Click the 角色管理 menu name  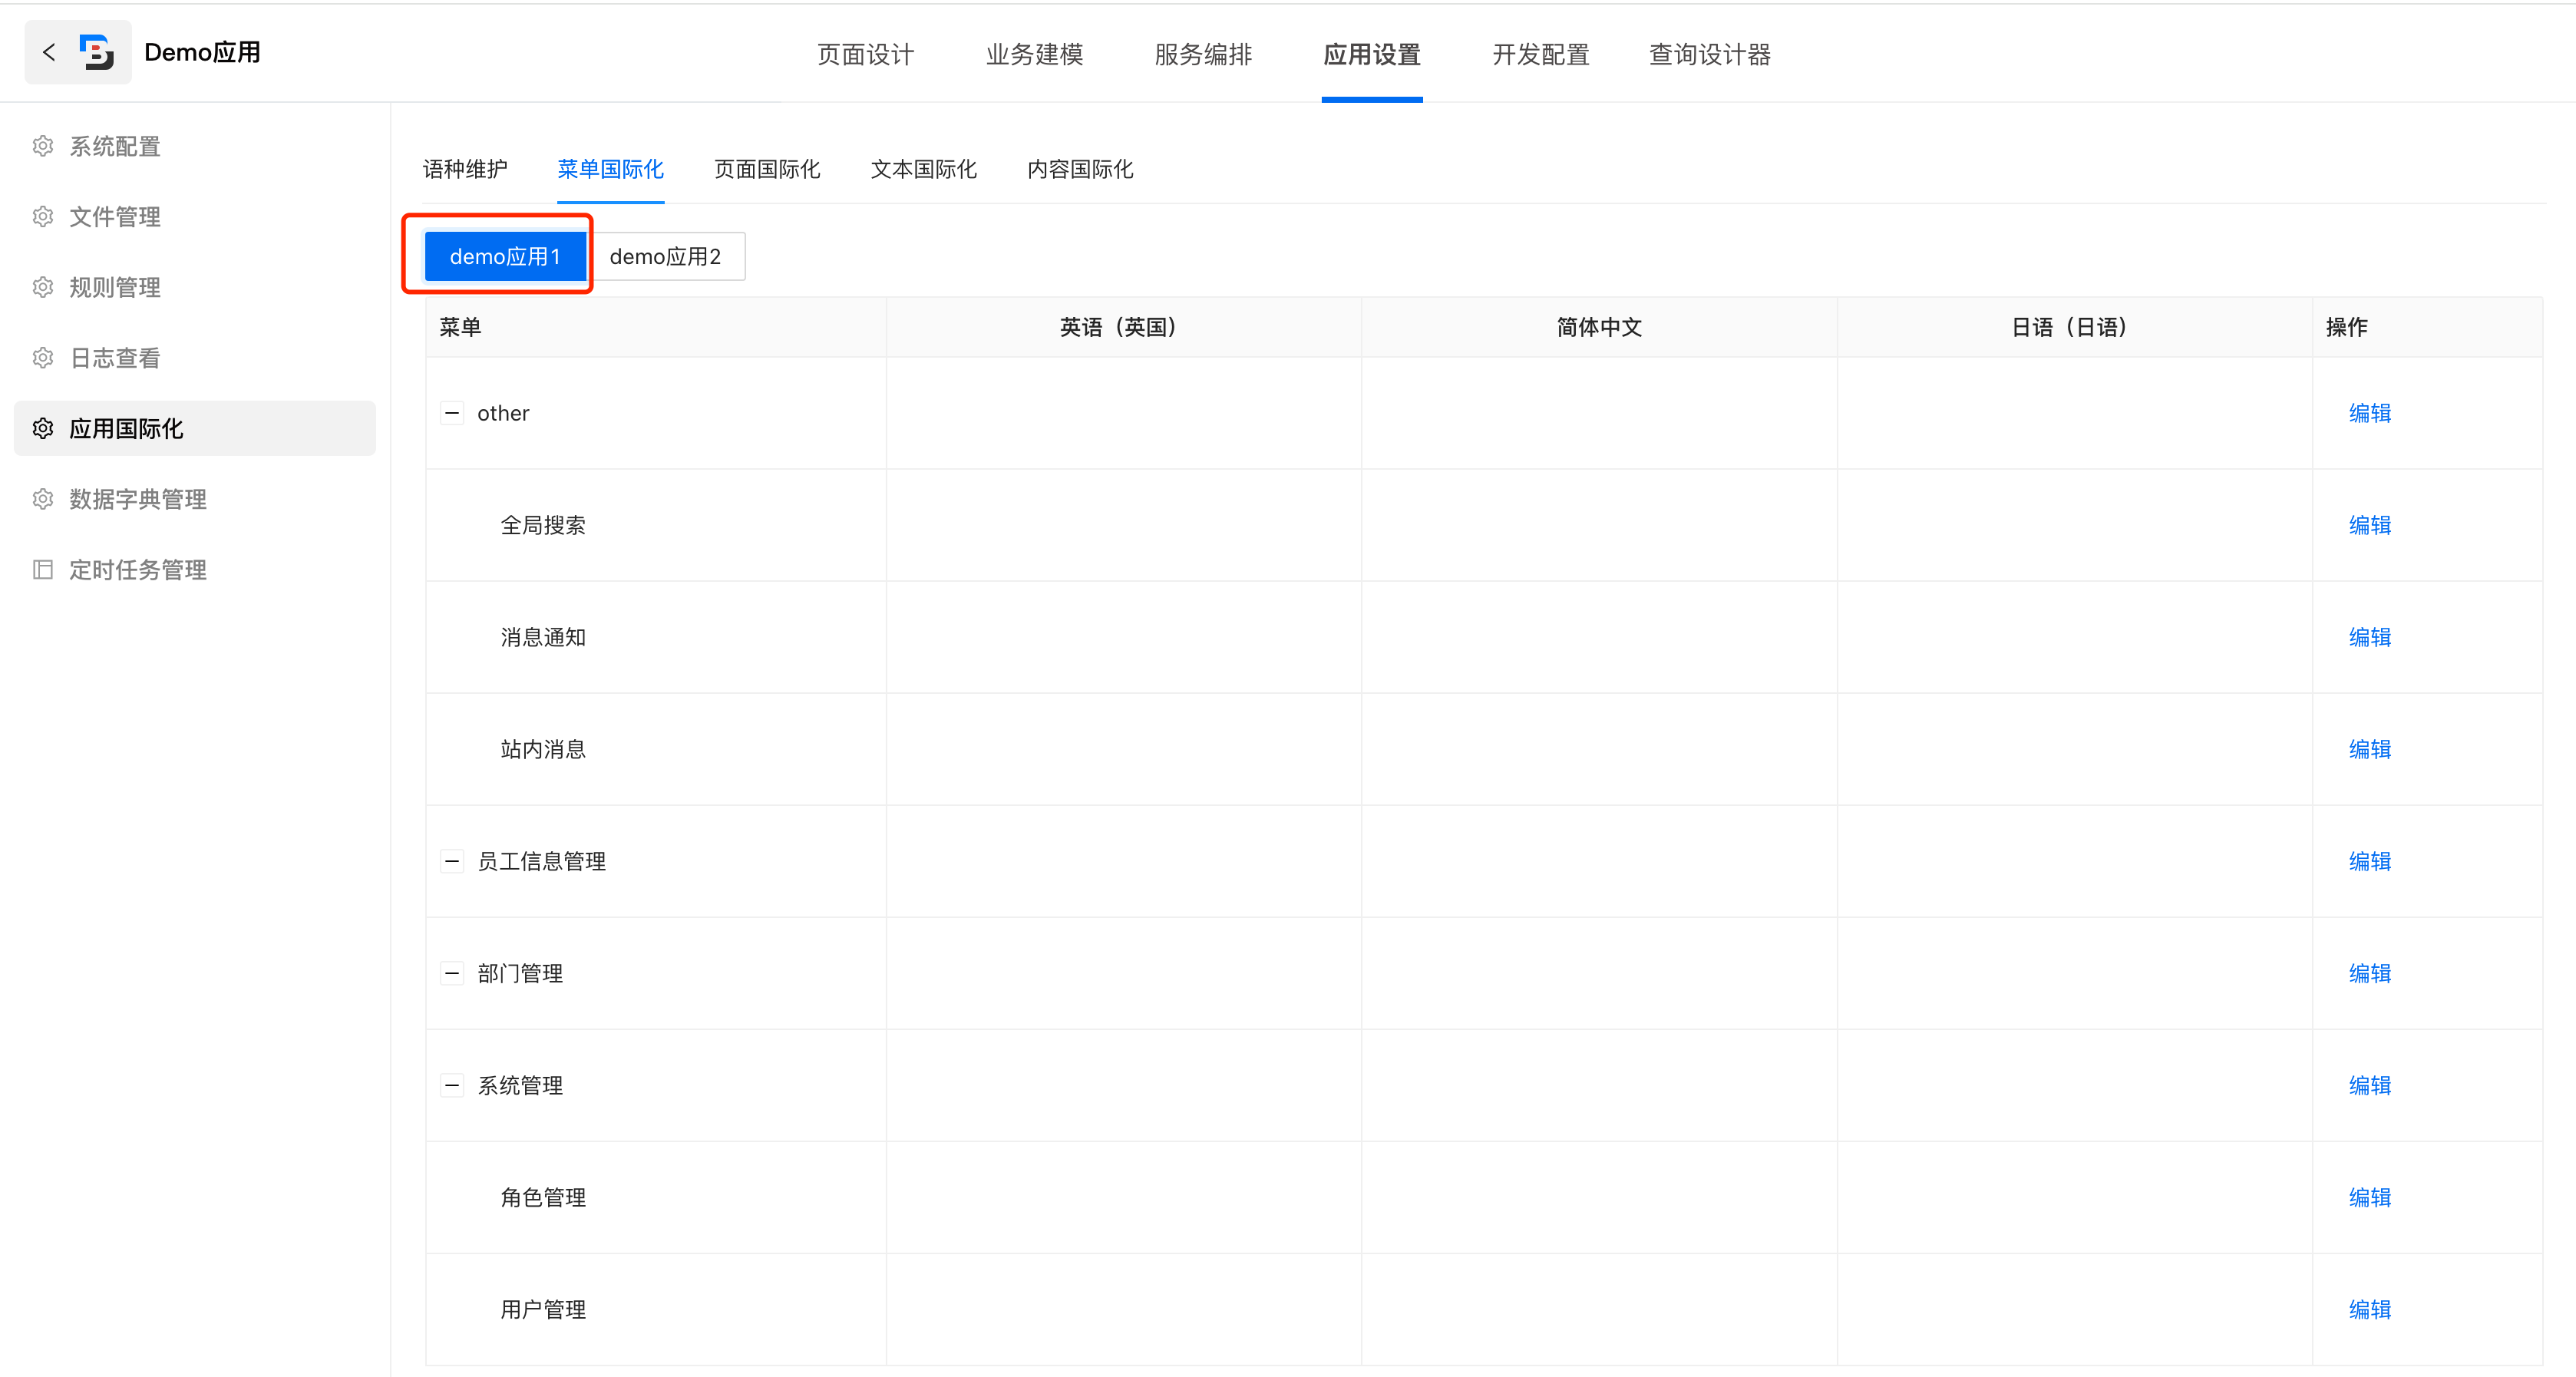click(543, 1197)
